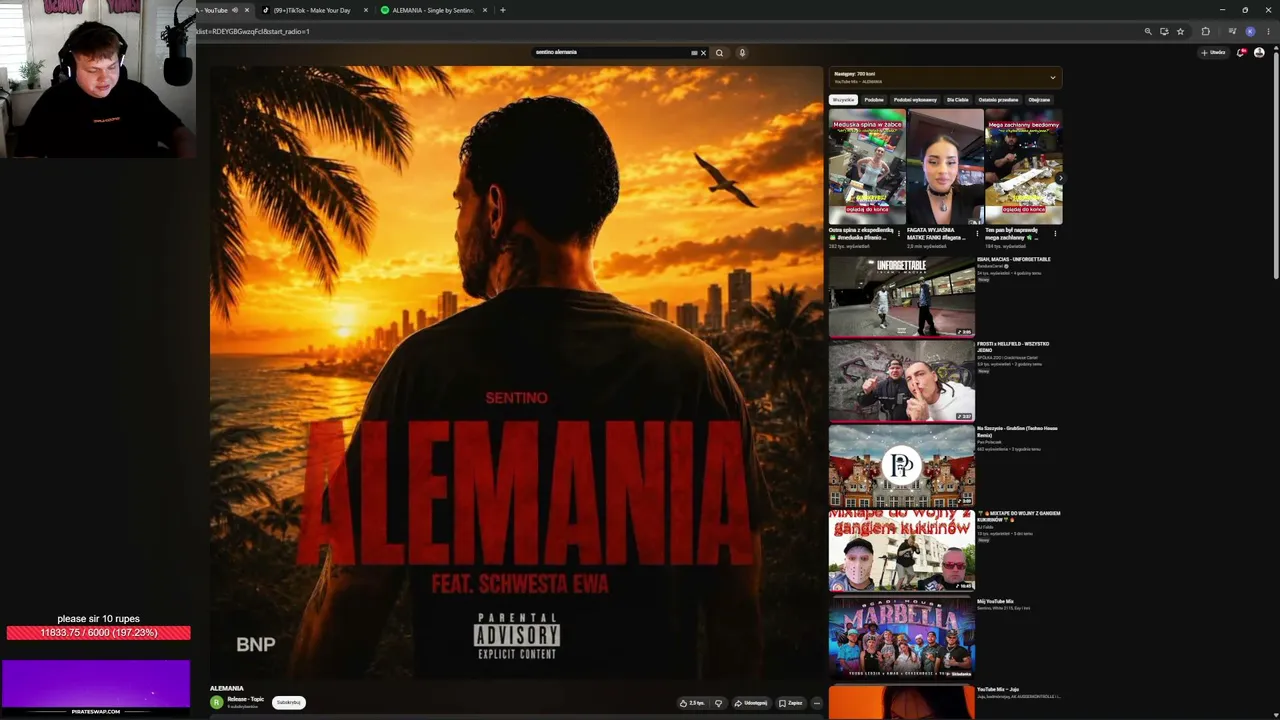Open more actions (three dots) under the video
This screenshot has width=1280, height=720.
tap(816, 703)
